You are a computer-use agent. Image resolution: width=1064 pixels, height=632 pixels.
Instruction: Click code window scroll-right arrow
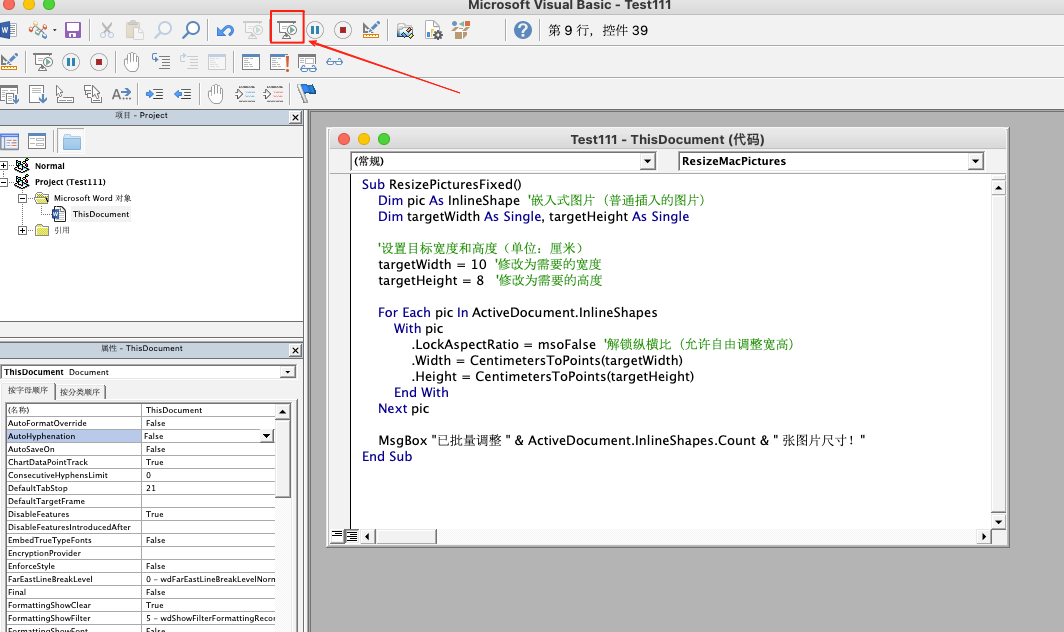[x=984, y=536]
